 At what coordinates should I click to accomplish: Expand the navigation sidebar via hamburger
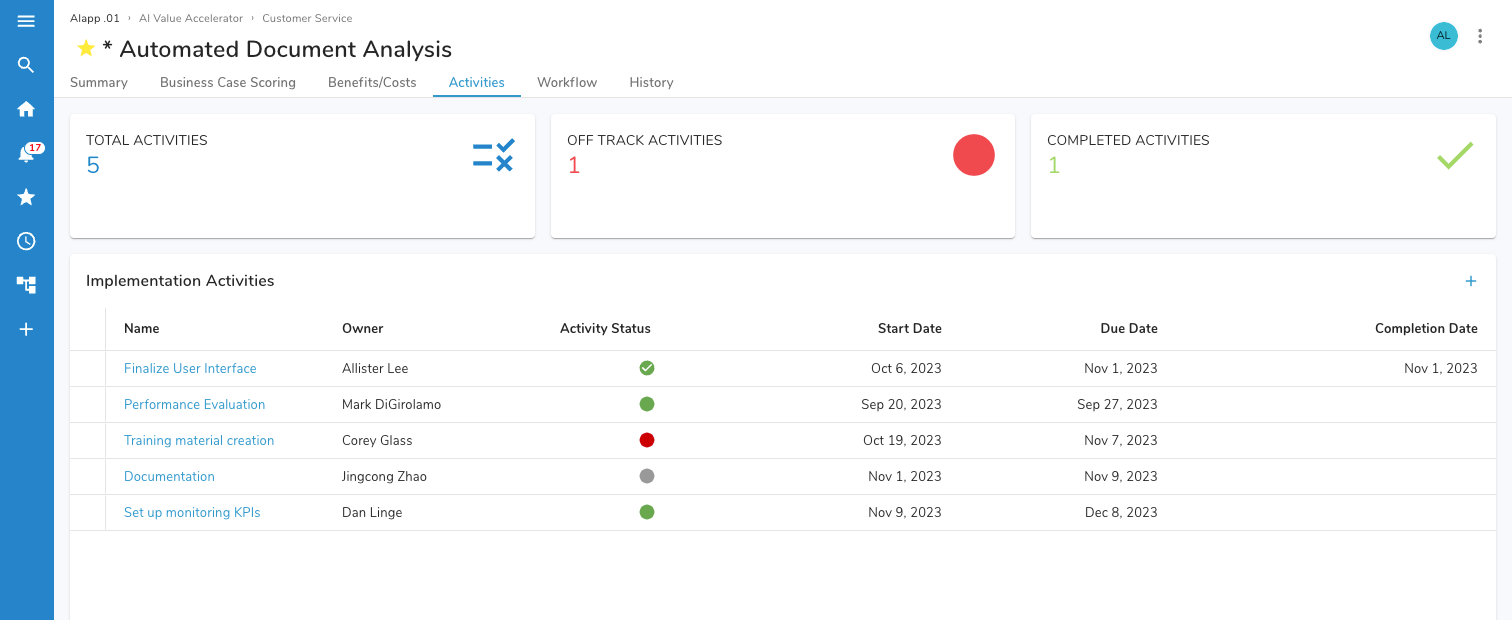pyautogui.click(x=26, y=20)
